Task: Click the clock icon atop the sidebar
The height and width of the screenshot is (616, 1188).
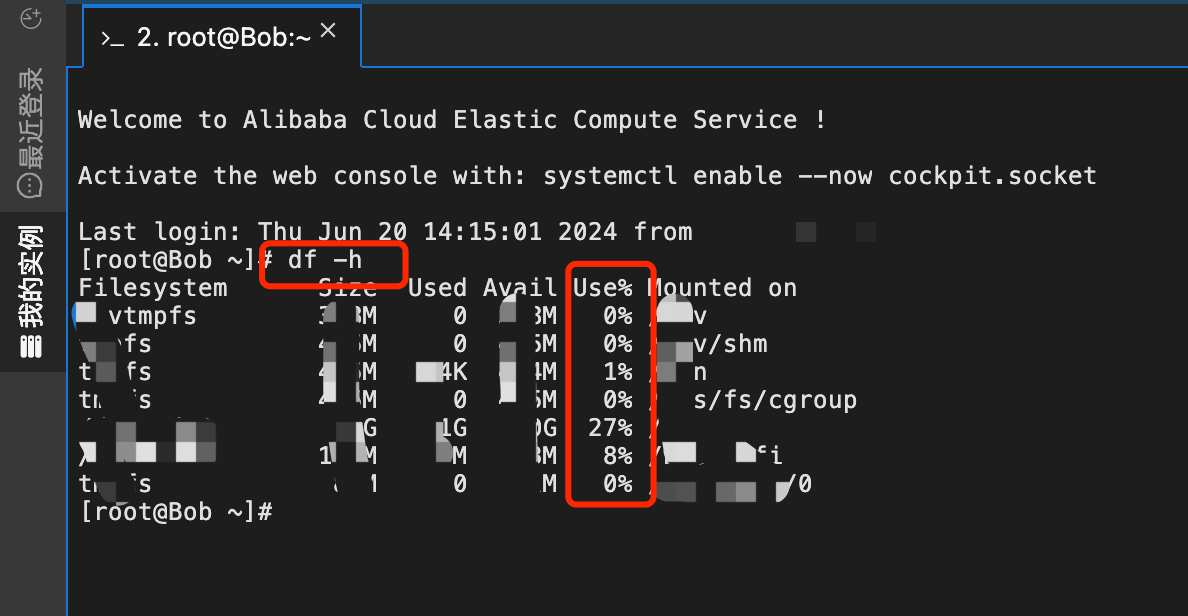Action: tap(31, 19)
